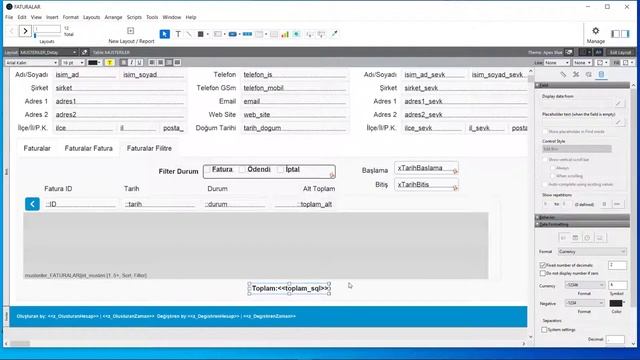Toggle the panes visibility icon

point(620,34)
